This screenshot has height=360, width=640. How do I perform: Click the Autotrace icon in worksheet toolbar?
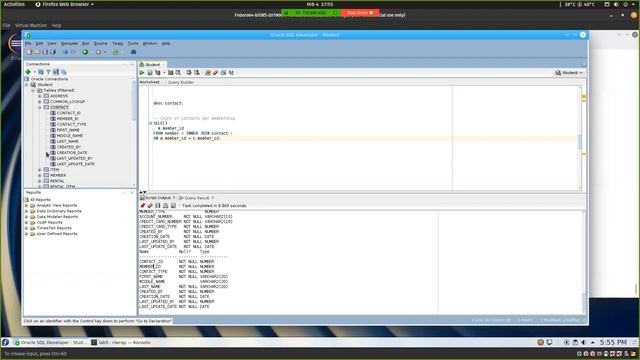171,73
